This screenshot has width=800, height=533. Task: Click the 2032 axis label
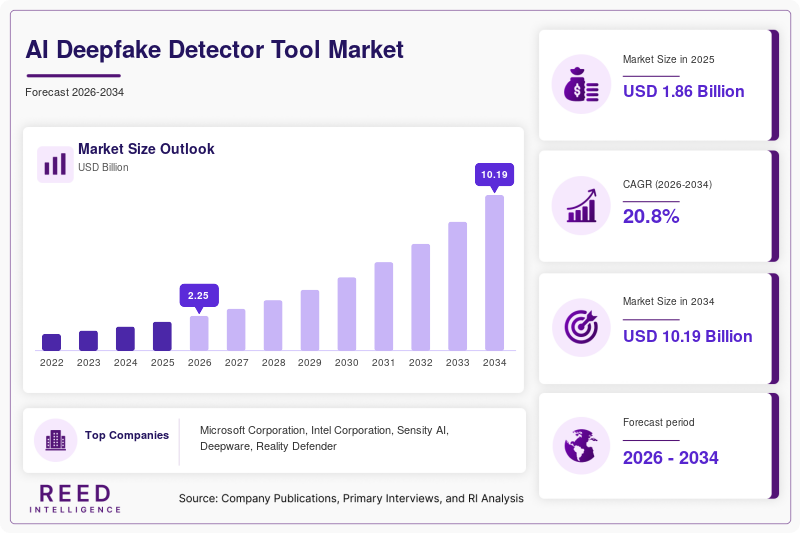[x=420, y=363]
